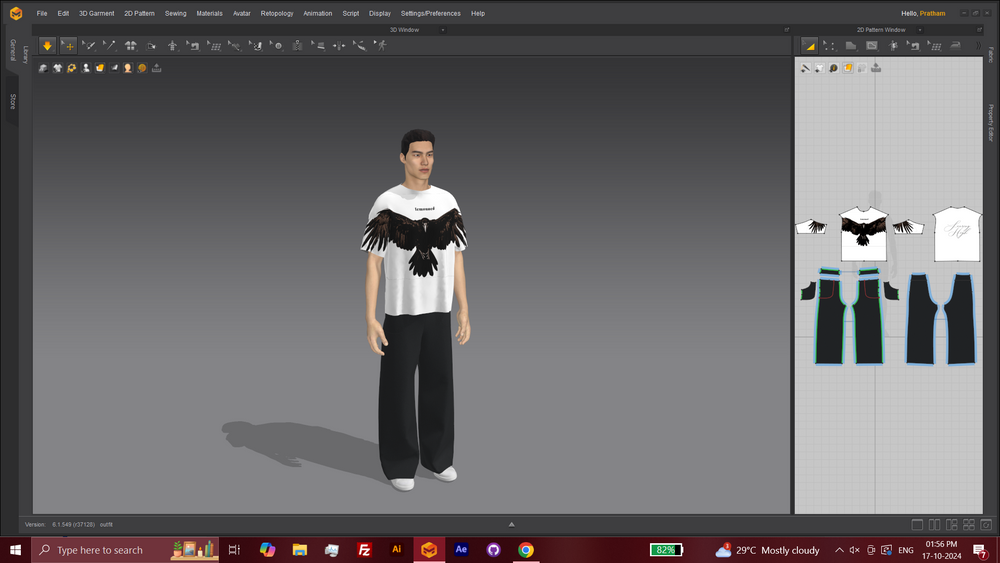Open the Materials menu
Screen dimensions: 1000x563
pos(209,13)
